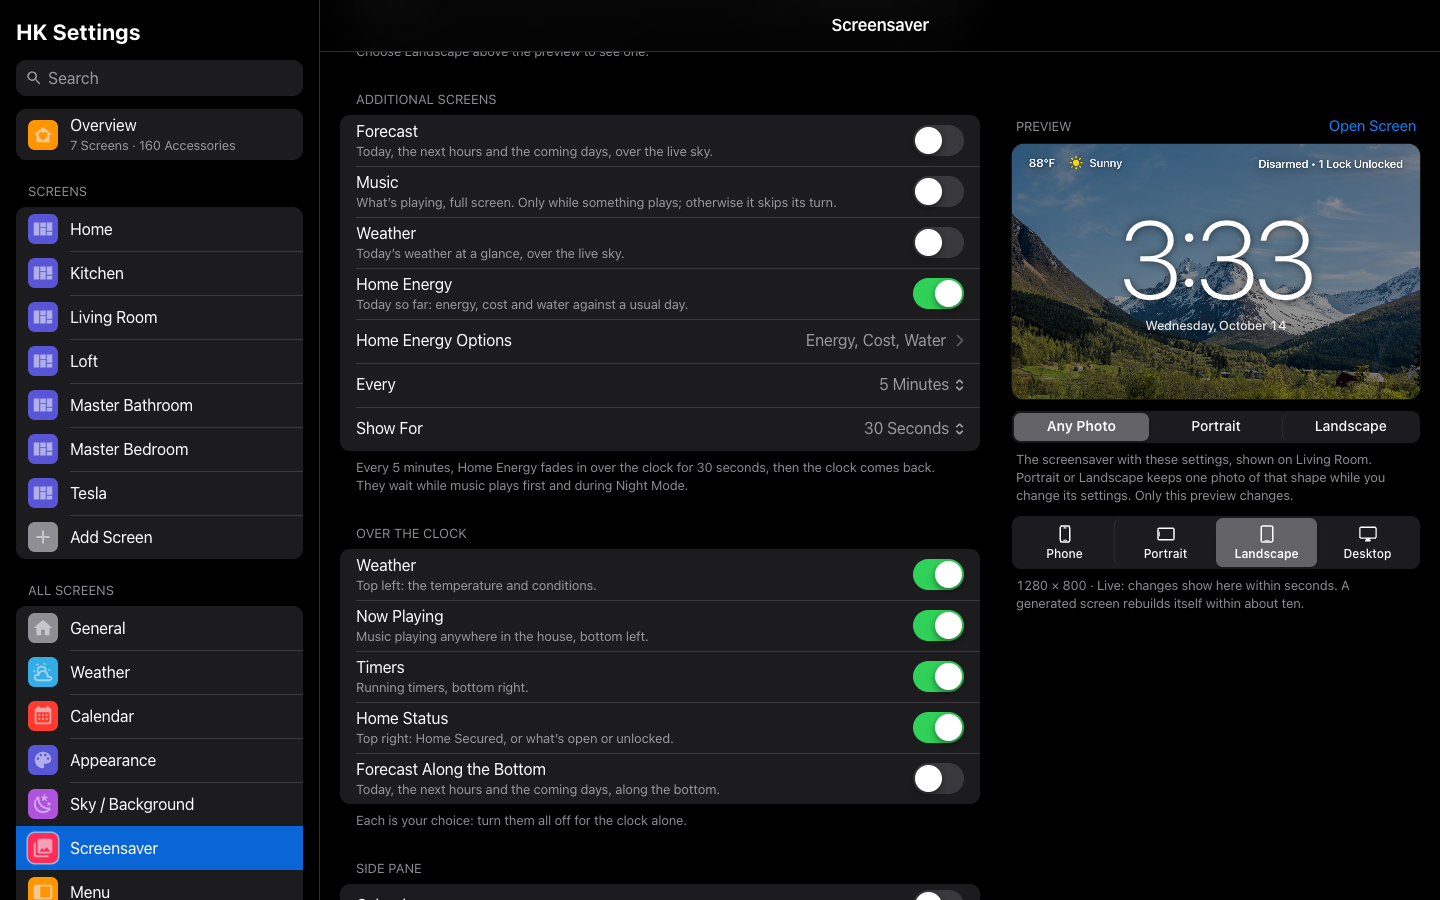This screenshot has height=900, width=1440.
Task: Enable Forecast Along the Bottom toggle
Action: click(x=938, y=779)
